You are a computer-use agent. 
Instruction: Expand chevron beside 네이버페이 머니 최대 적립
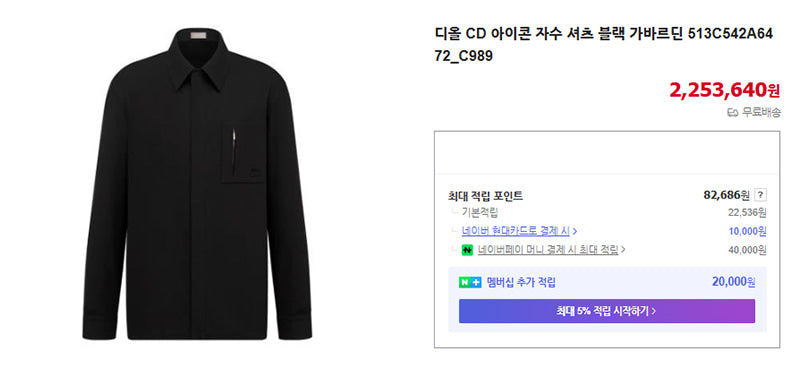coord(623,250)
